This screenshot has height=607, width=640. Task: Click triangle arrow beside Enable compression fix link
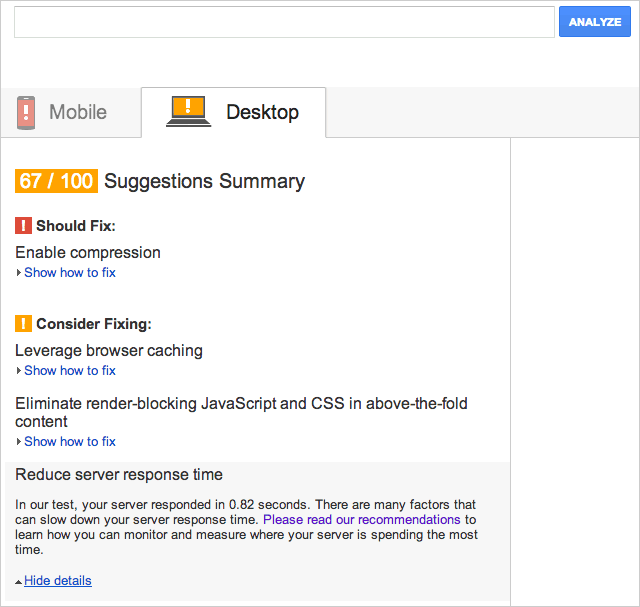pos(18,273)
